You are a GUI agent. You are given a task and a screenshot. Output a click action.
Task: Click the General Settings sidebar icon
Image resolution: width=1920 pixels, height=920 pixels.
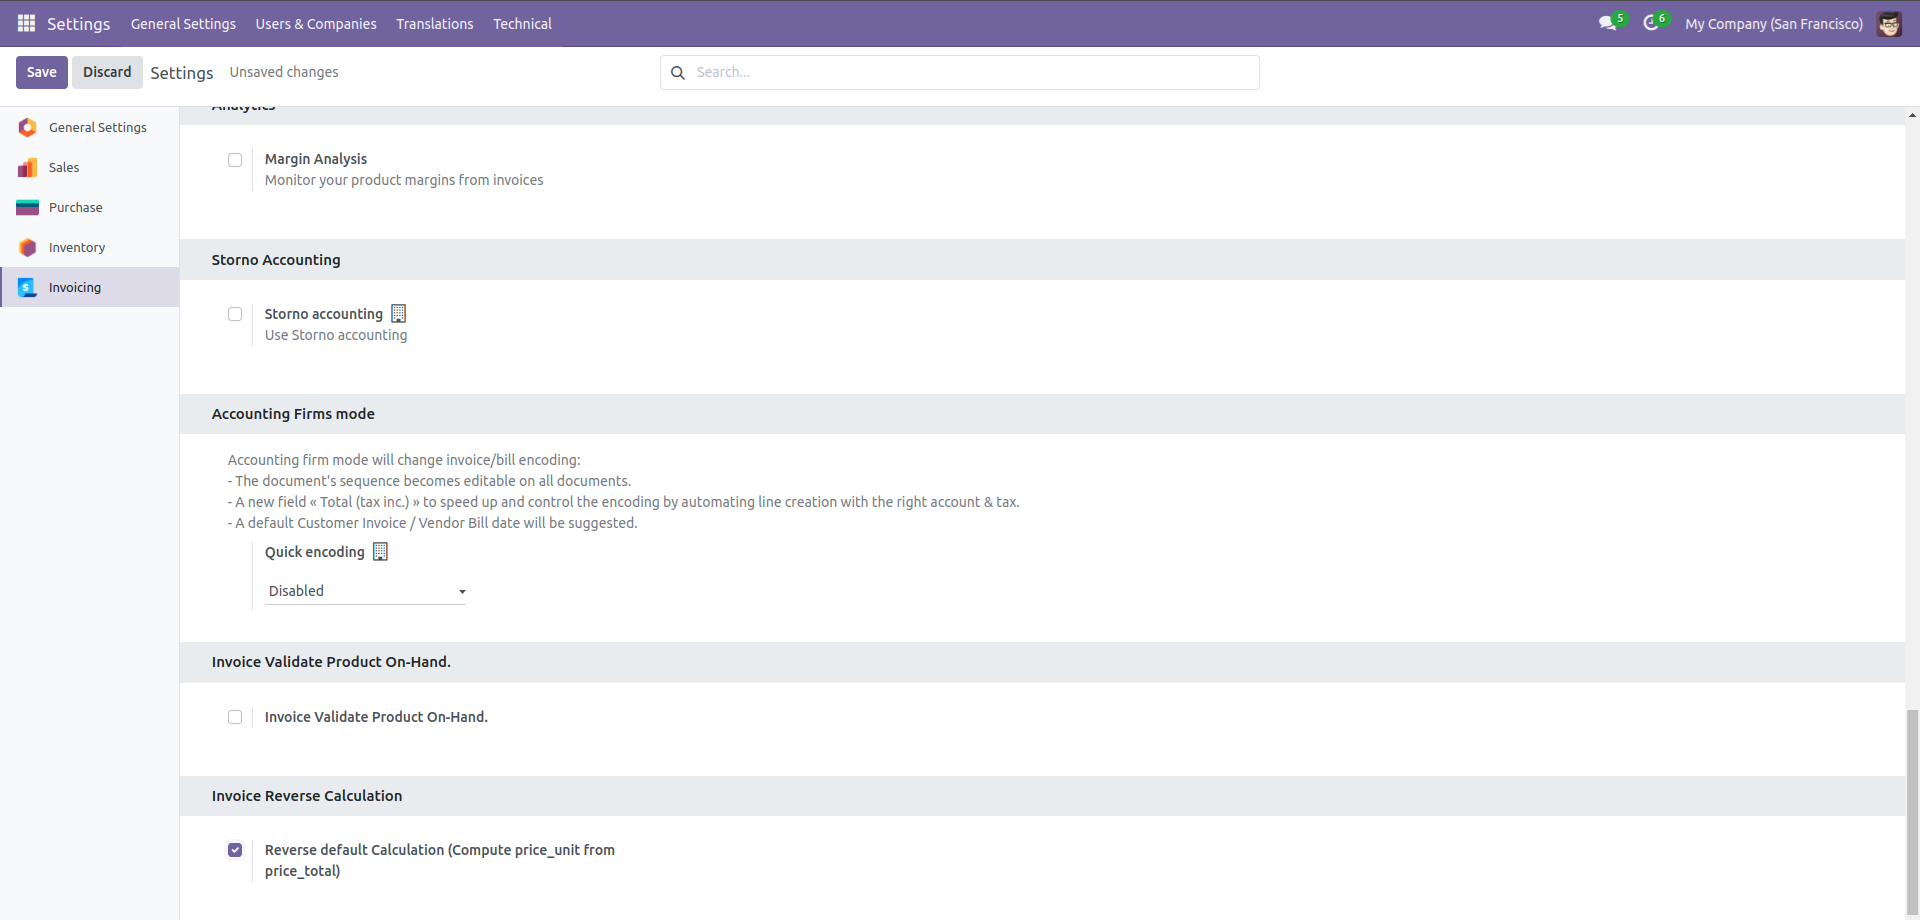click(28, 127)
